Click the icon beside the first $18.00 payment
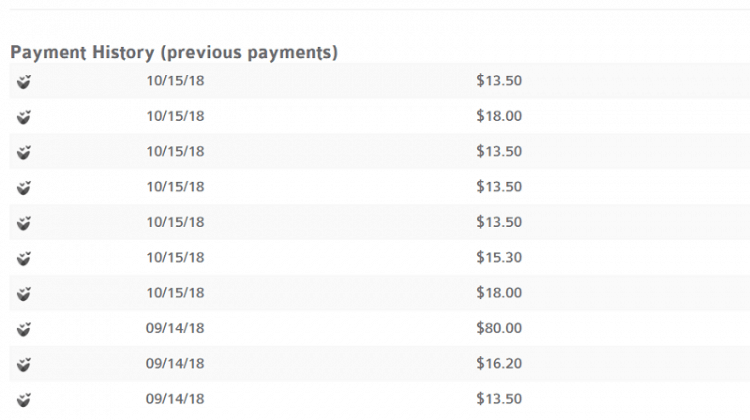 (24, 117)
